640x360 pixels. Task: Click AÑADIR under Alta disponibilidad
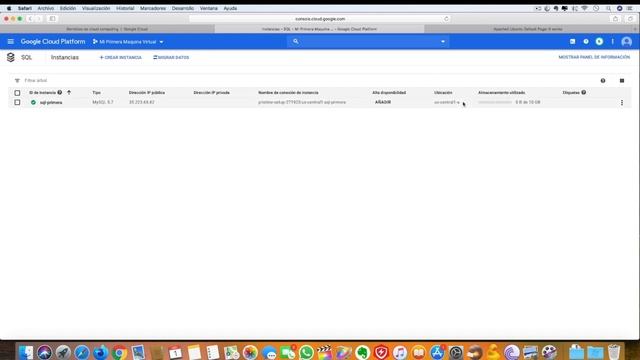click(x=383, y=102)
